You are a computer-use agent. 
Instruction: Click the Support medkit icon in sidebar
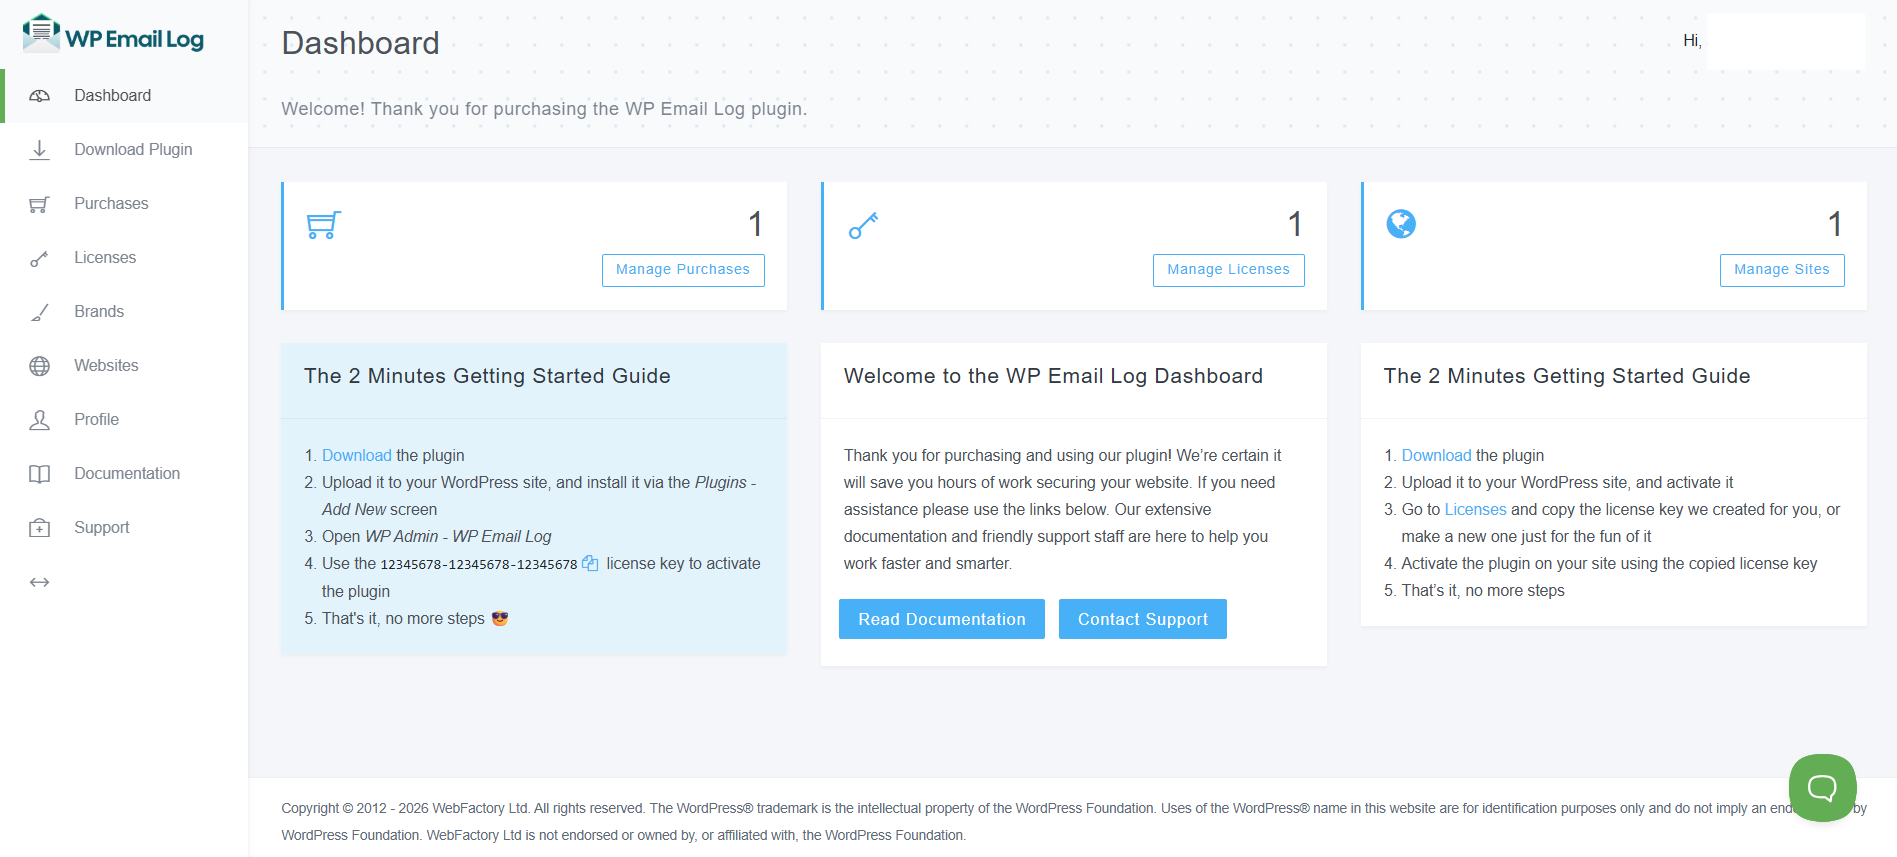(40, 528)
